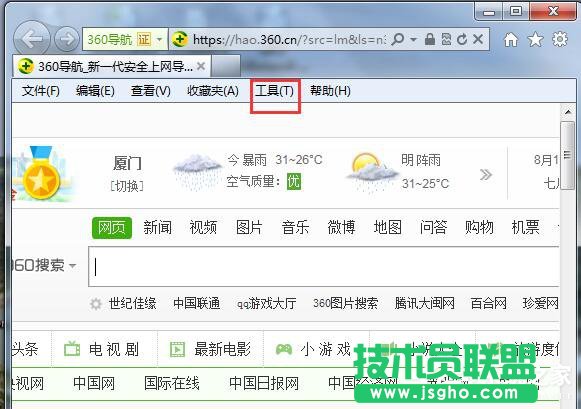Open the 360图片搜索 link

[x=345, y=303]
